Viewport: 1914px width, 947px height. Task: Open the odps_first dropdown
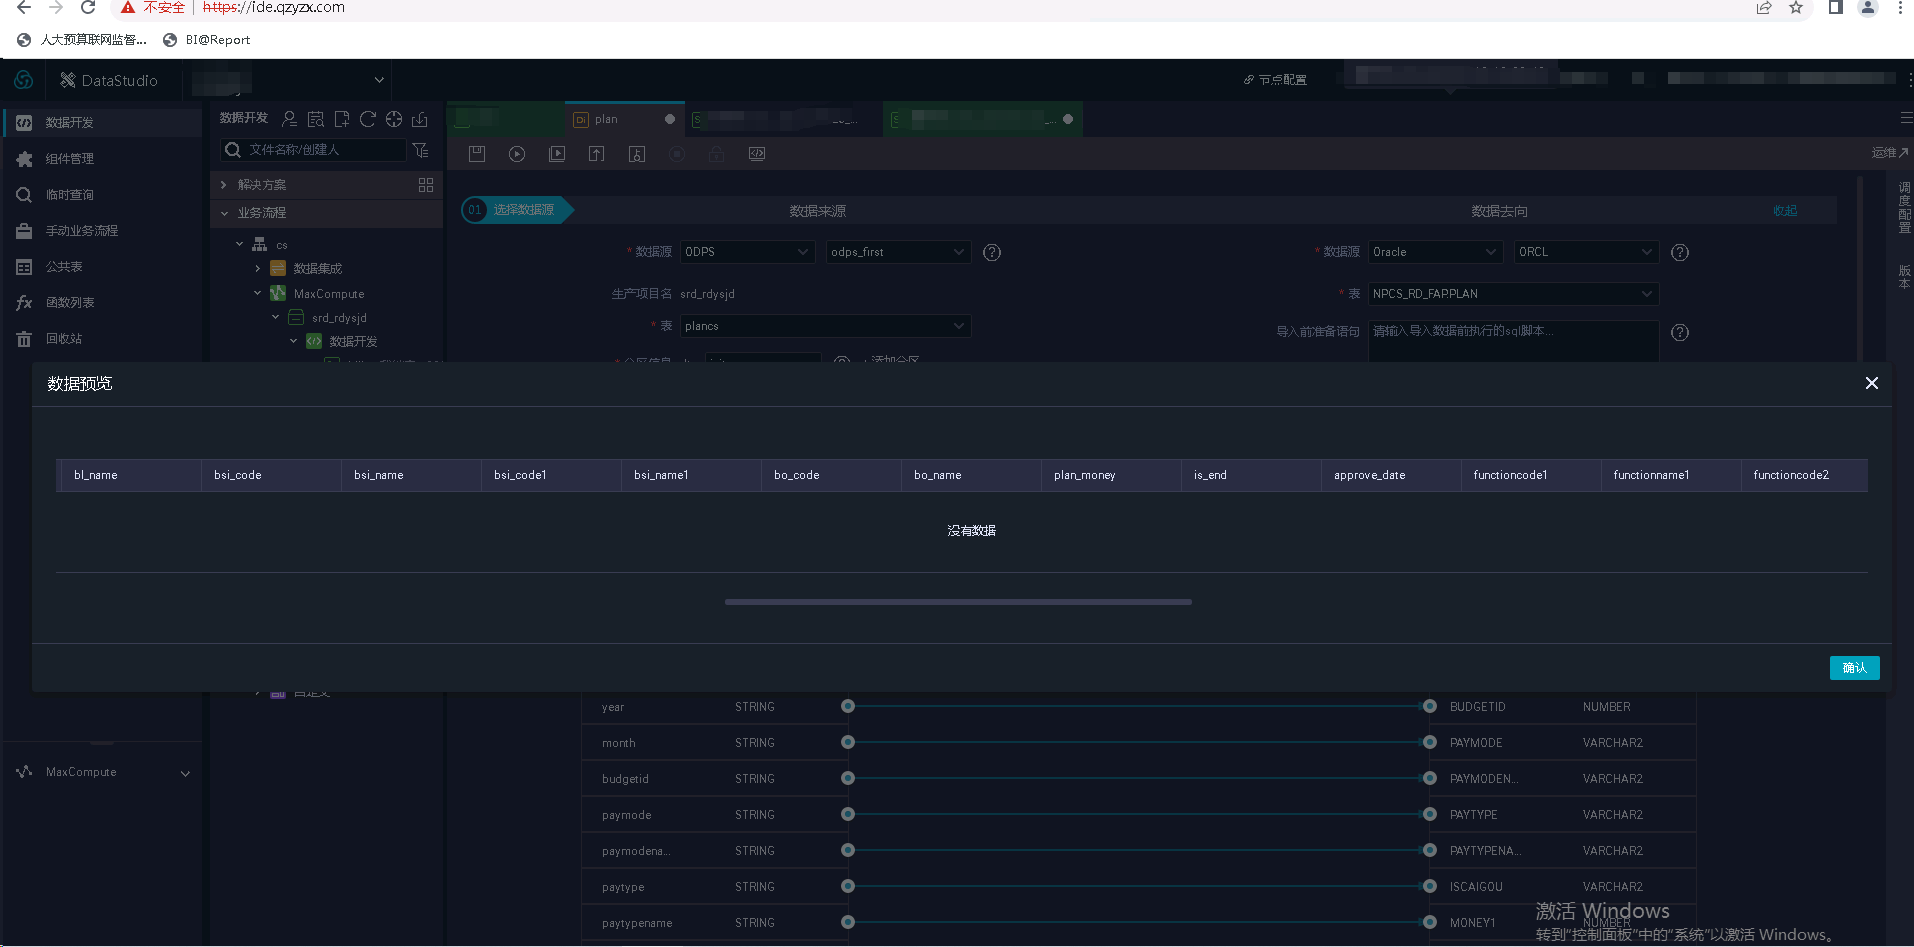898,252
